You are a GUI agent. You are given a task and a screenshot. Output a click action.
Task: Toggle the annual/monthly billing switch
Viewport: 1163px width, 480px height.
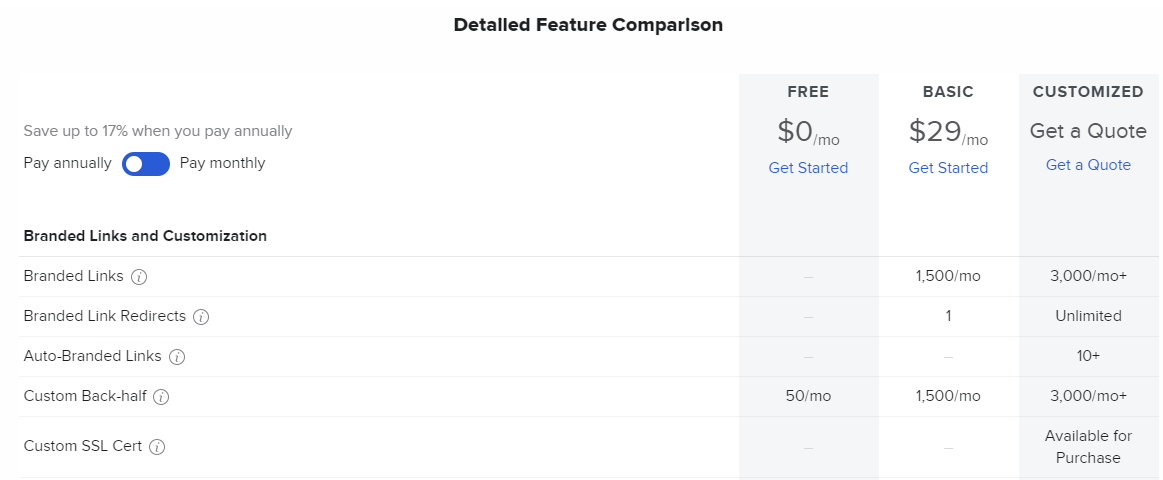pos(146,164)
